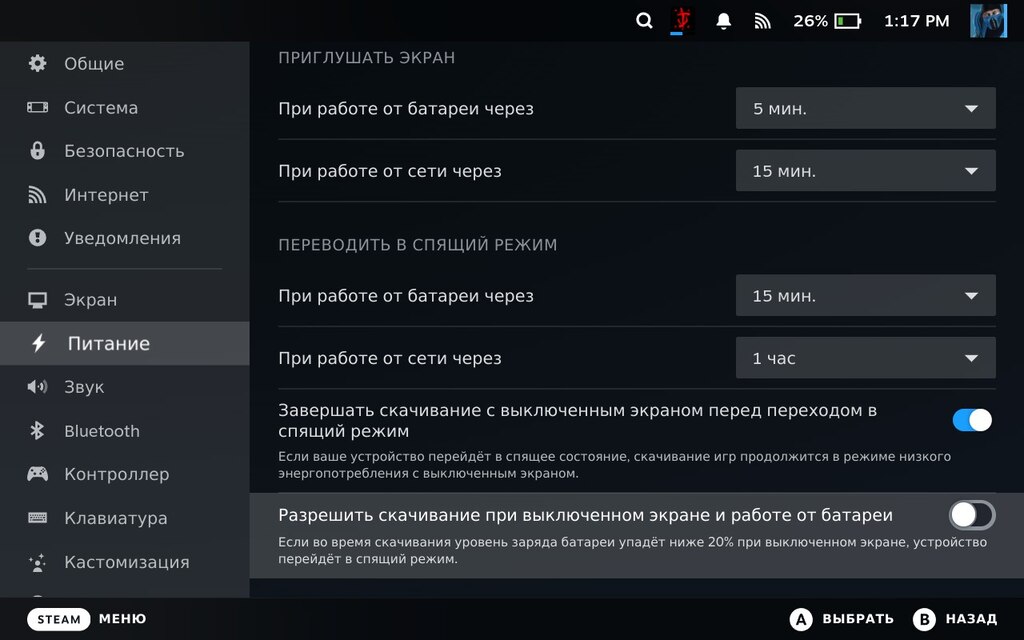Click the network signal status icon
The height and width of the screenshot is (640, 1024).
(763, 21)
